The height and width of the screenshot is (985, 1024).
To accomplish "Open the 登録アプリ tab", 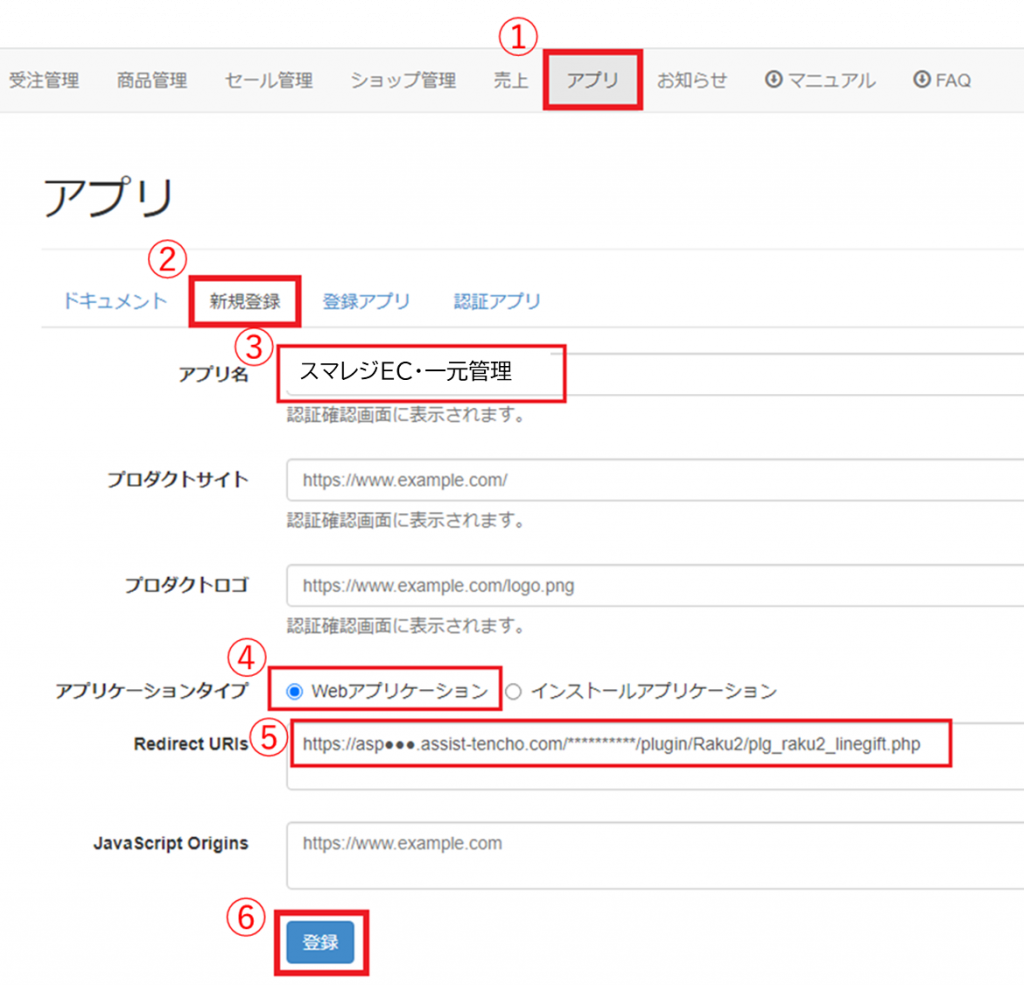I will [x=366, y=301].
